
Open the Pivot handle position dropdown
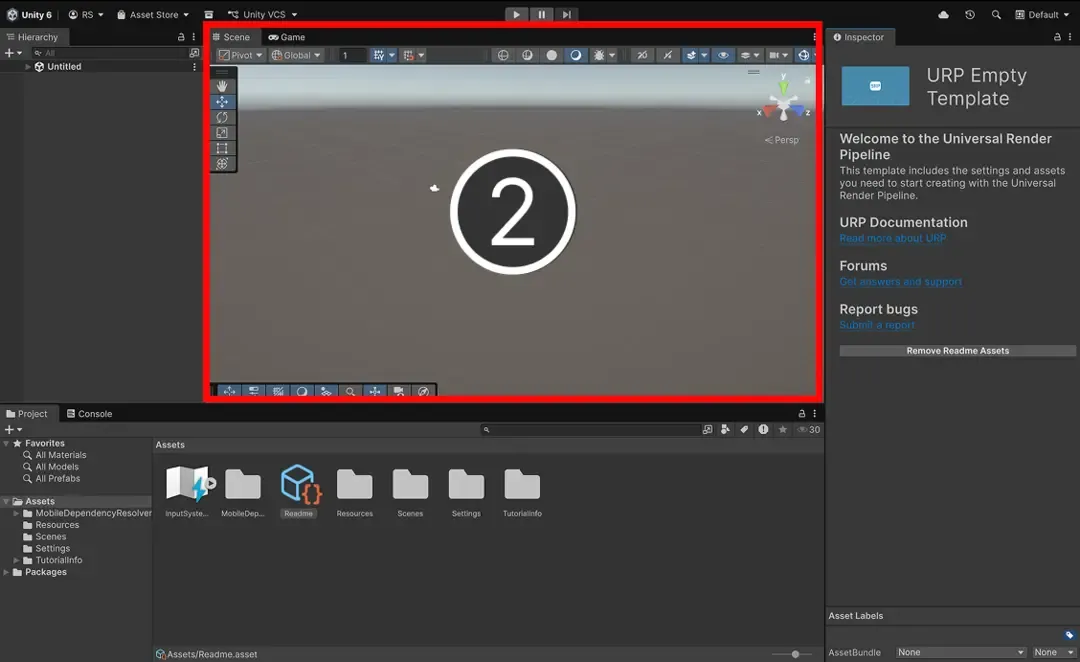[x=241, y=55]
